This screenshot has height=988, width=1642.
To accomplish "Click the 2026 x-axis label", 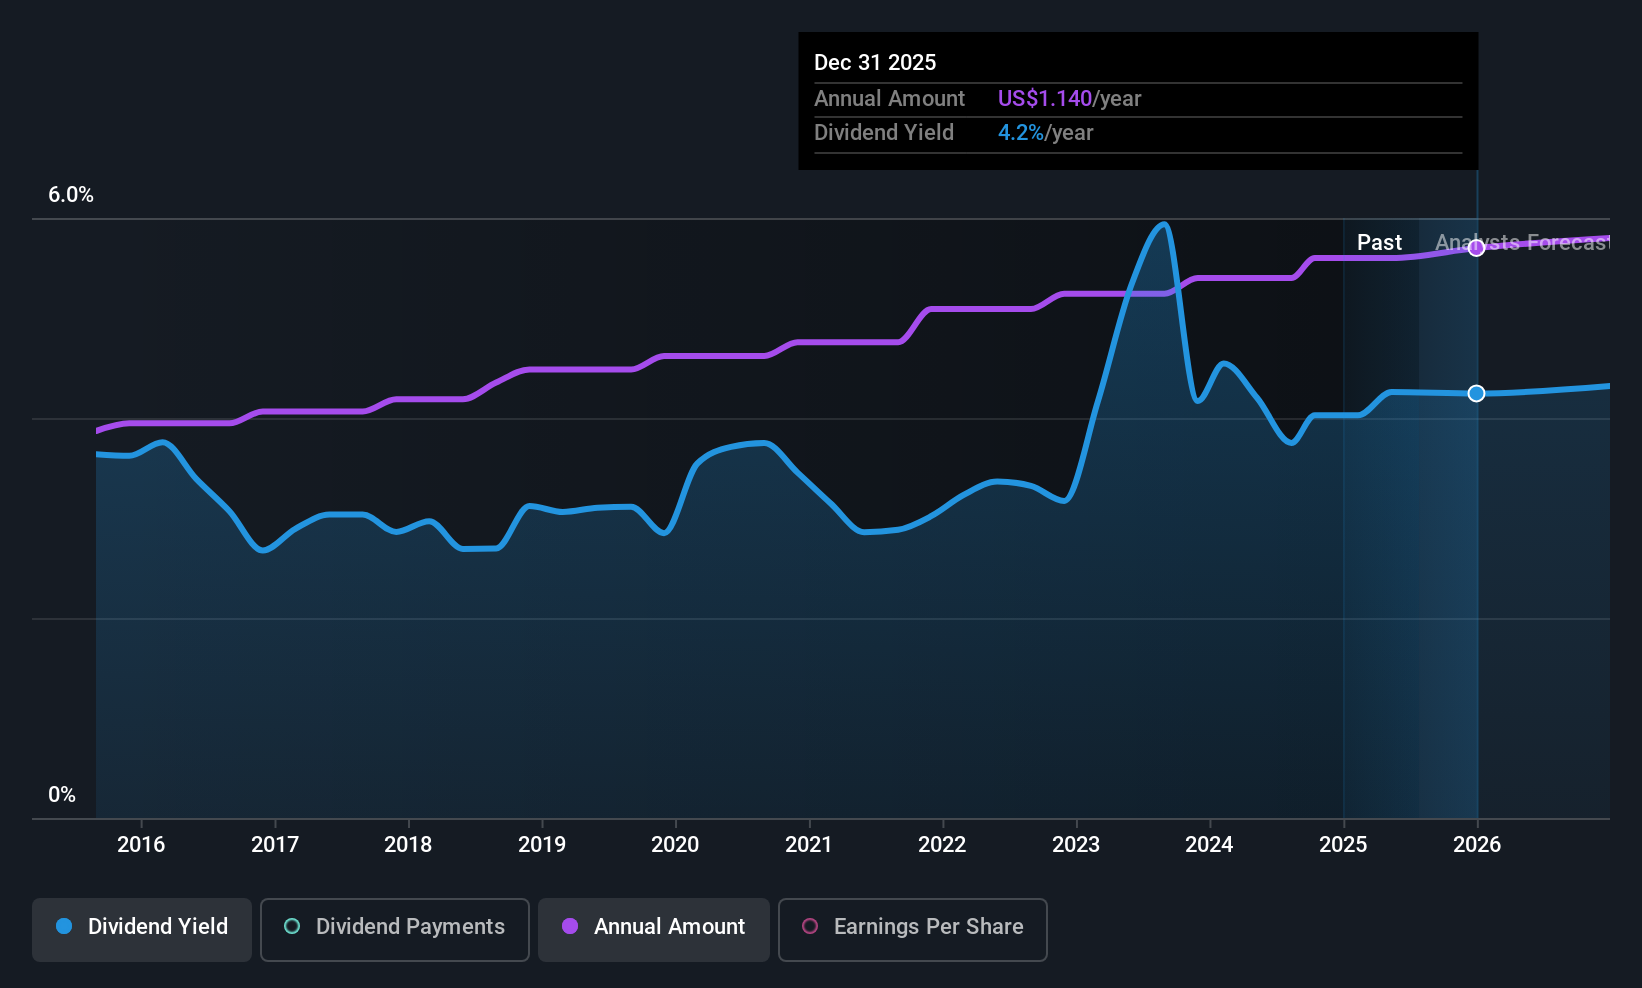I will click(x=1477, y=844).
